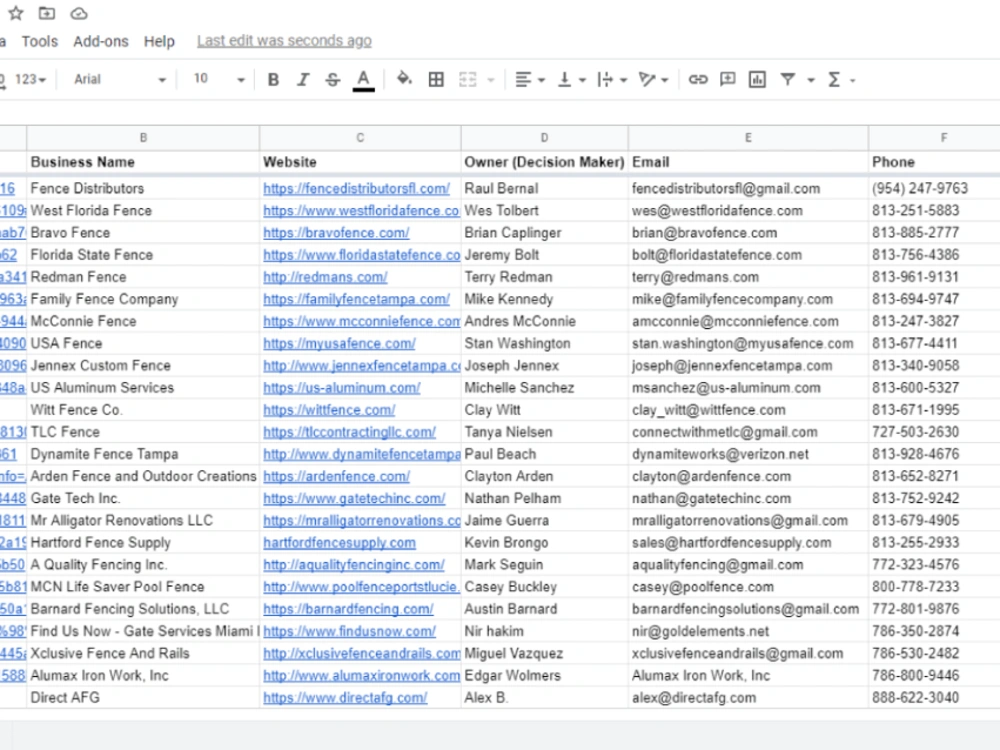Open merge cells dropdown arrow
Screen dimensions: 1000x750
(x=491, y=80)
